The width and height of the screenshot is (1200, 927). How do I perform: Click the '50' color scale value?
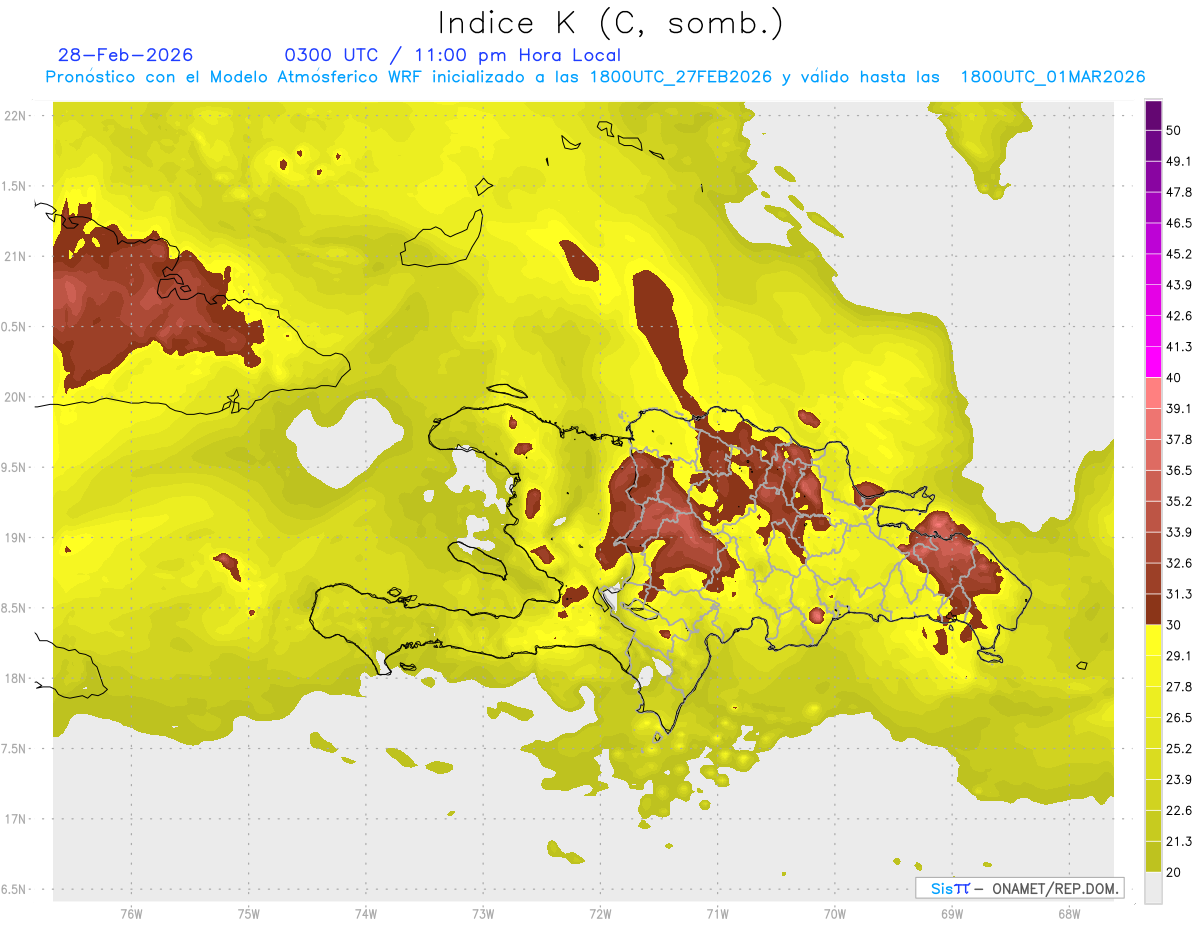tap(1174, 130)
